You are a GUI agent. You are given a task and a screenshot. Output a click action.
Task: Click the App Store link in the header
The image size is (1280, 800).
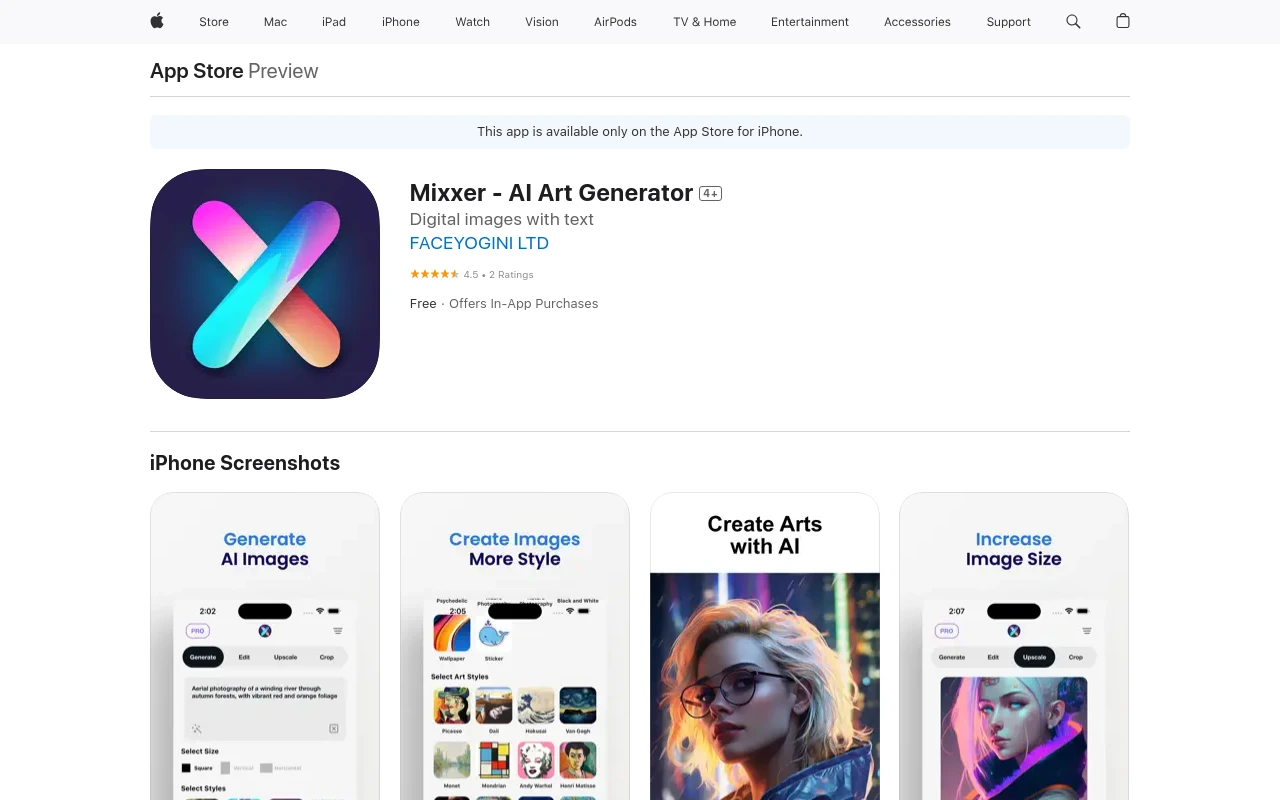(x=196, y=71)
